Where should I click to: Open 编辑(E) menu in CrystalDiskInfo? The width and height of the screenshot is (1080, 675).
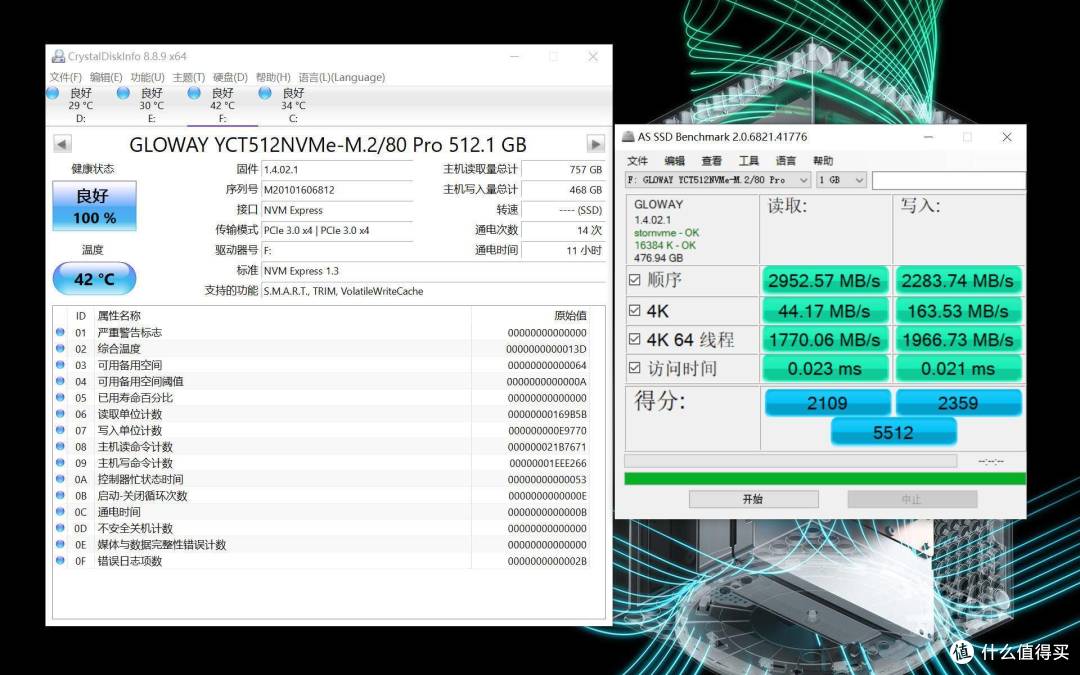tap(106, 77)
